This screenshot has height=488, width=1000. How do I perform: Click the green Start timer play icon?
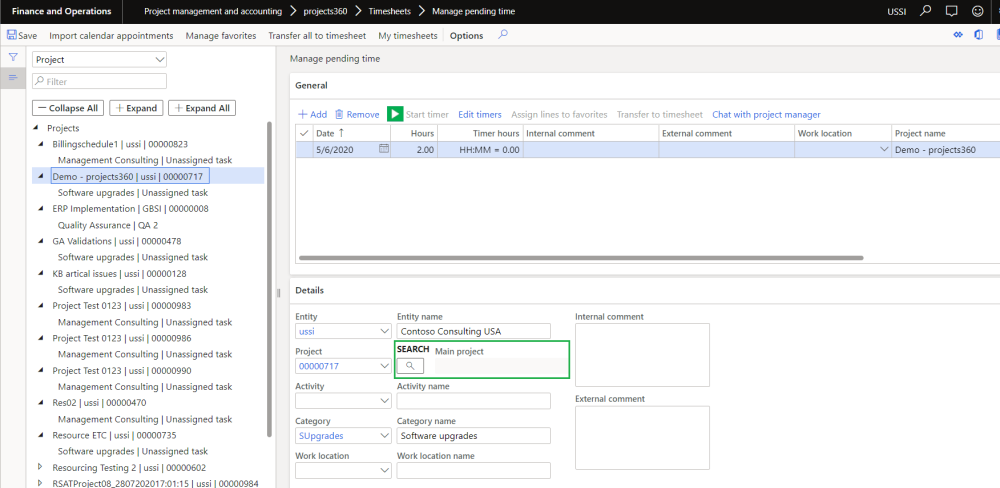(x=395, y=115)
